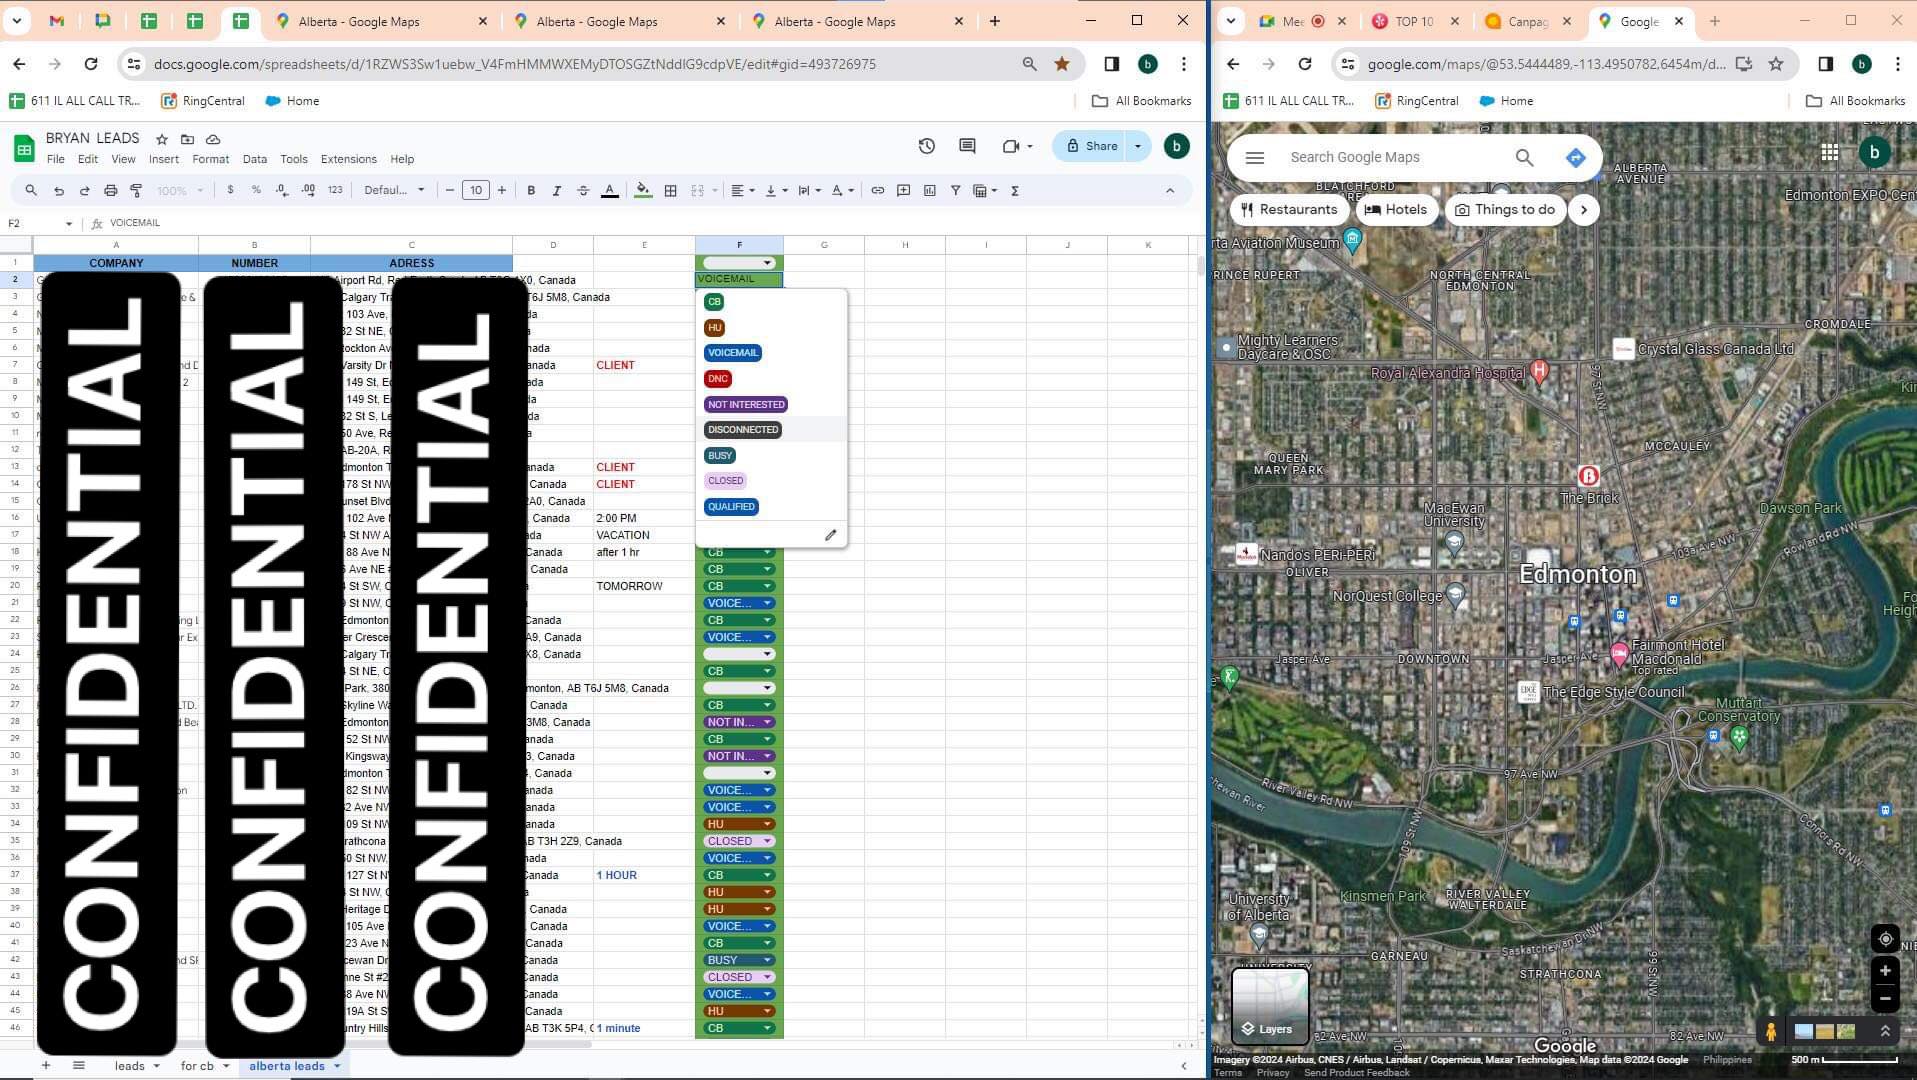
Task: Open the Send Product Feedback link
Action: [x=1356, y=1073]
